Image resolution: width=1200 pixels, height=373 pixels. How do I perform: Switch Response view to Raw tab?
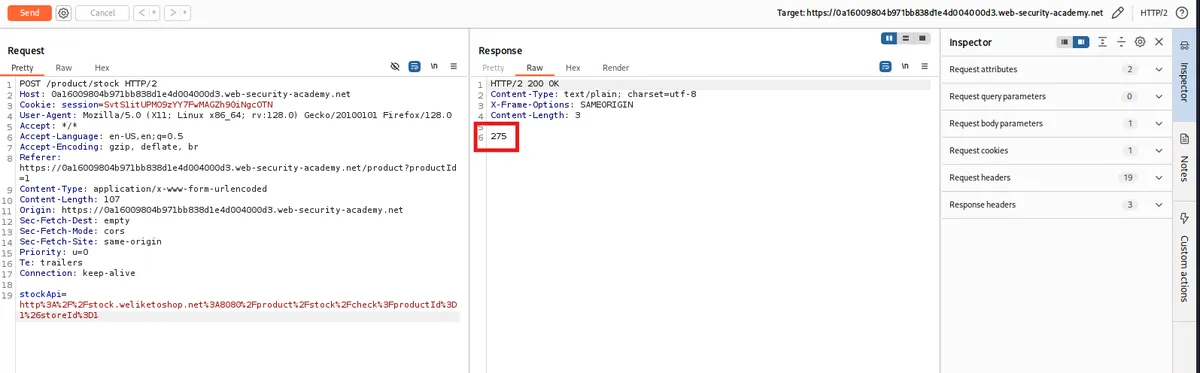pyautogui.click(x=534, y=67)
